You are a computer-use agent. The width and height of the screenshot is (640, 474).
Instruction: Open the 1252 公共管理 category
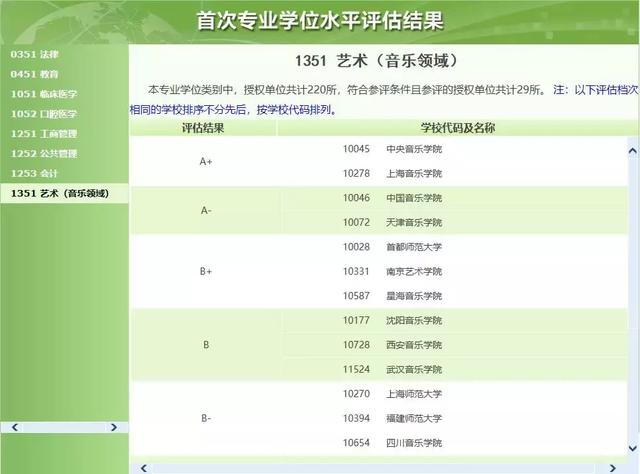click(x=44, y=154)
